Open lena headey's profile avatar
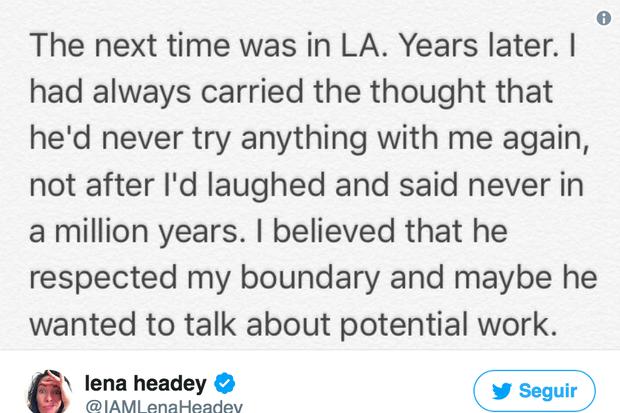 49,391
